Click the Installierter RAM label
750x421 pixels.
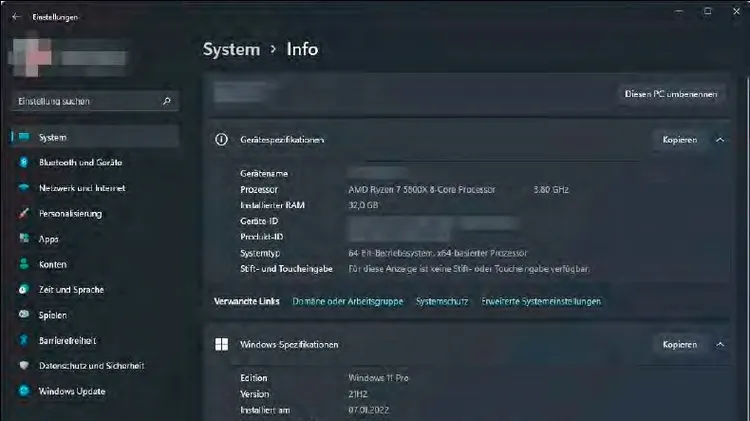coord(272,205)
